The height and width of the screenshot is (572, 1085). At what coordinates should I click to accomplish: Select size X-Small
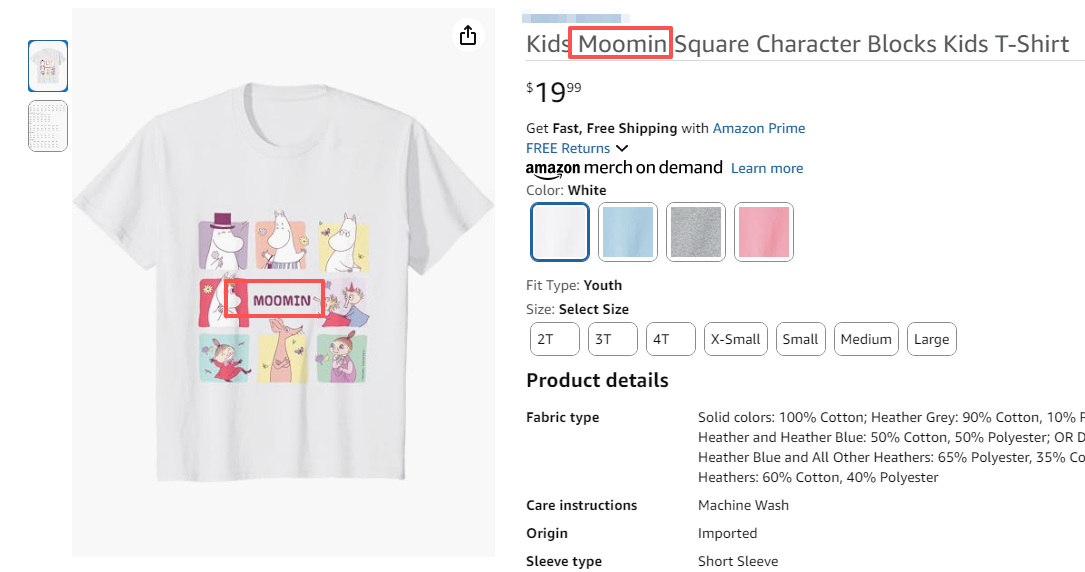coord(735,339)
